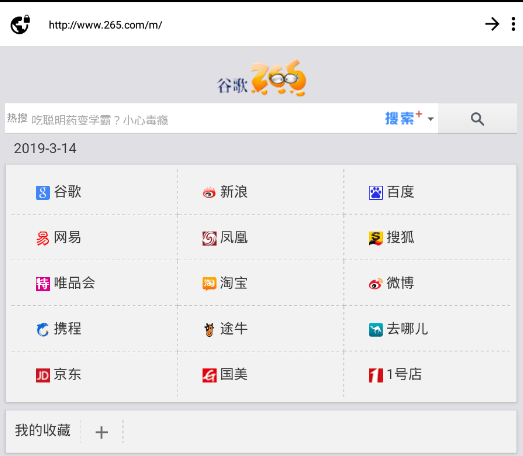Screen dimensions: 523x456
Task: Add a favorite with plus button
Action: point(101,432)
